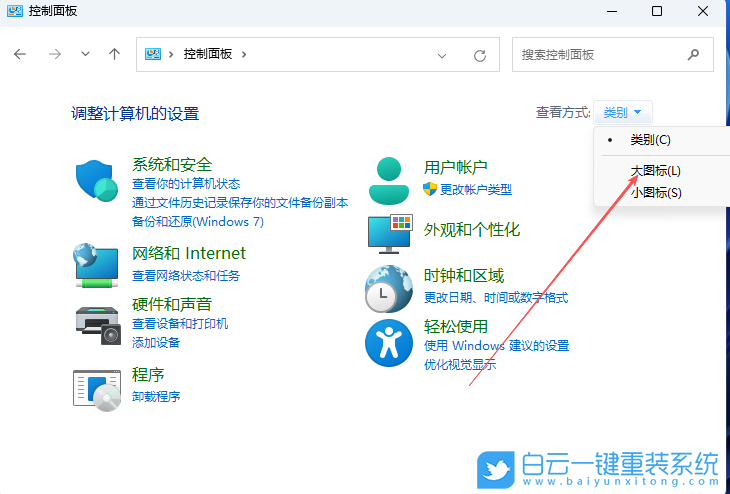Viewport: 730px width, 494px height.
Task: Open the 网络和 Internet category
Action: coord(189,253)
